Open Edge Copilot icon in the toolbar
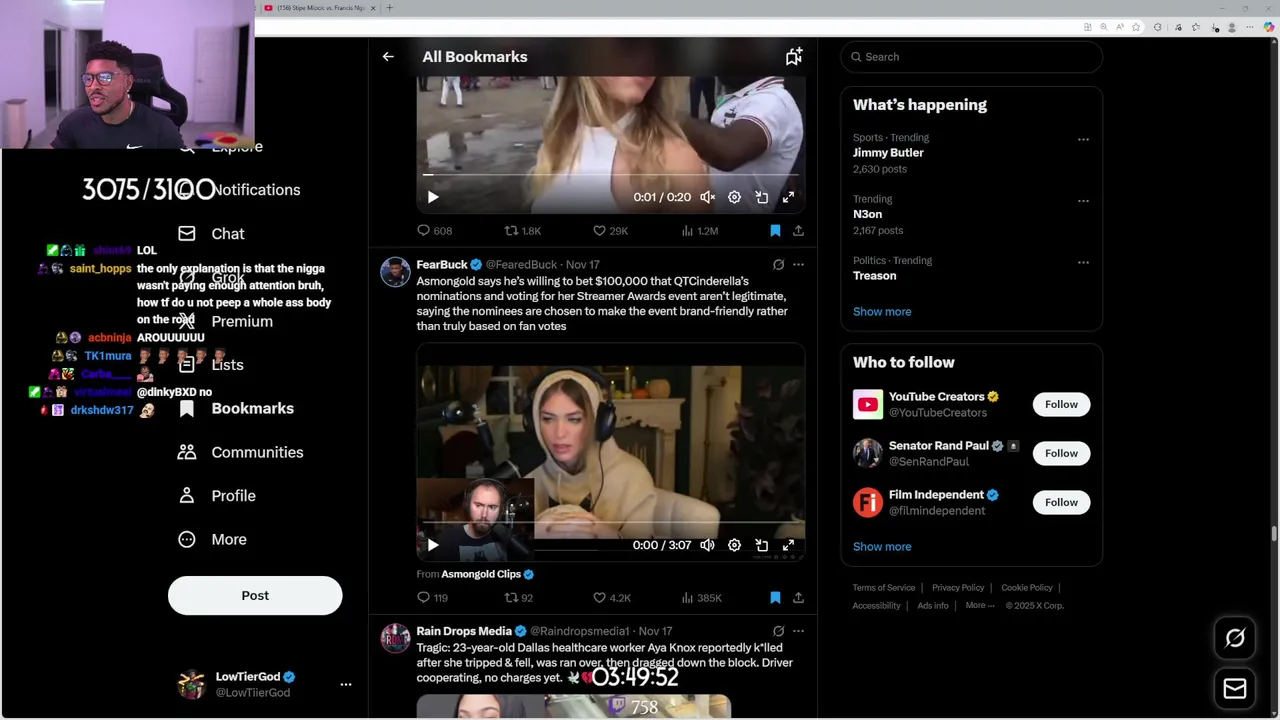Viewport: 1280px width, 720px height. tap(1270, 27)
